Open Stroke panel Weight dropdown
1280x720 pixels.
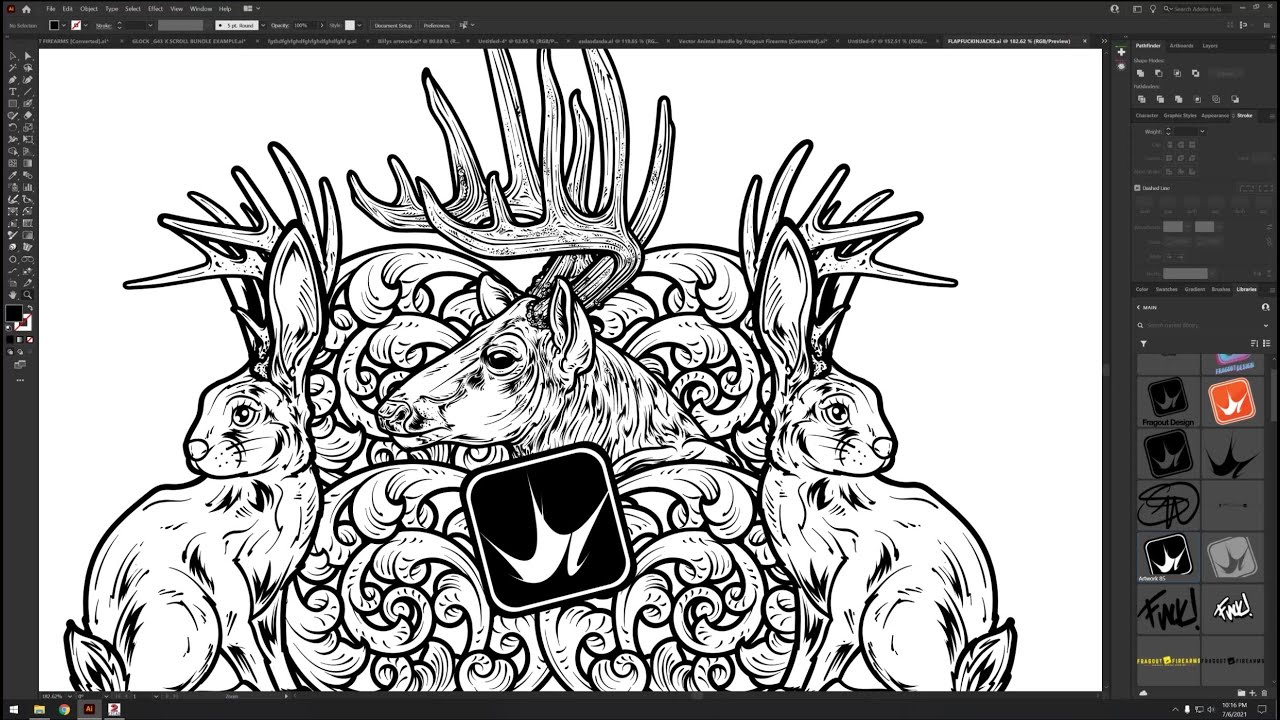point(1202,131)
